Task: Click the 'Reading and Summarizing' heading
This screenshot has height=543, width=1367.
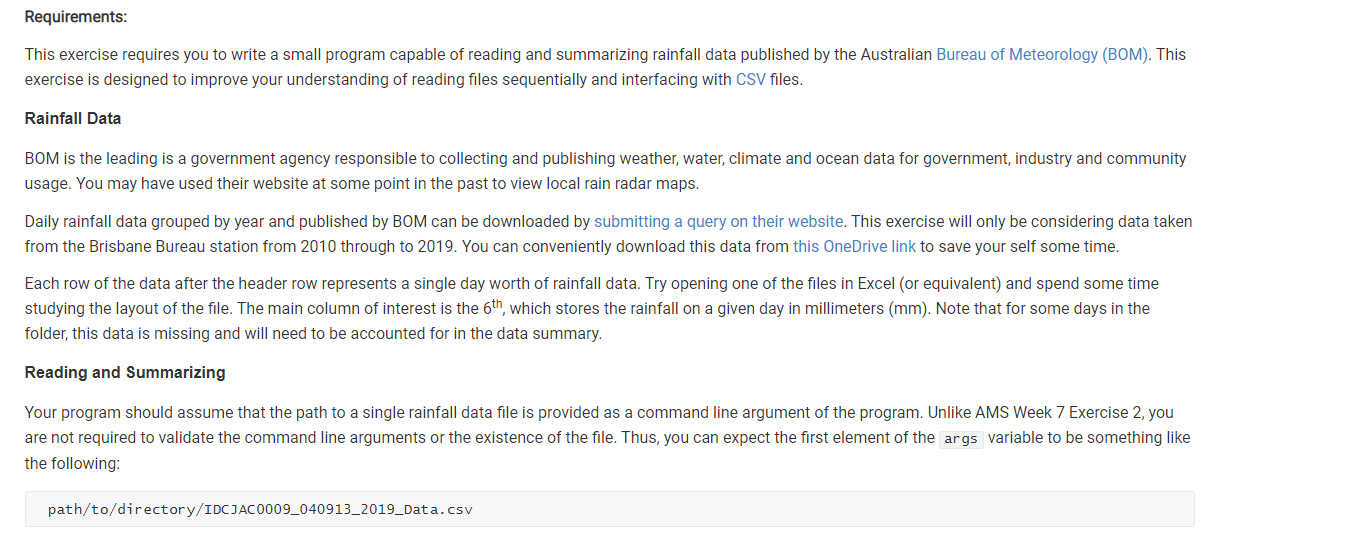Action: click(x=125, y=372)
